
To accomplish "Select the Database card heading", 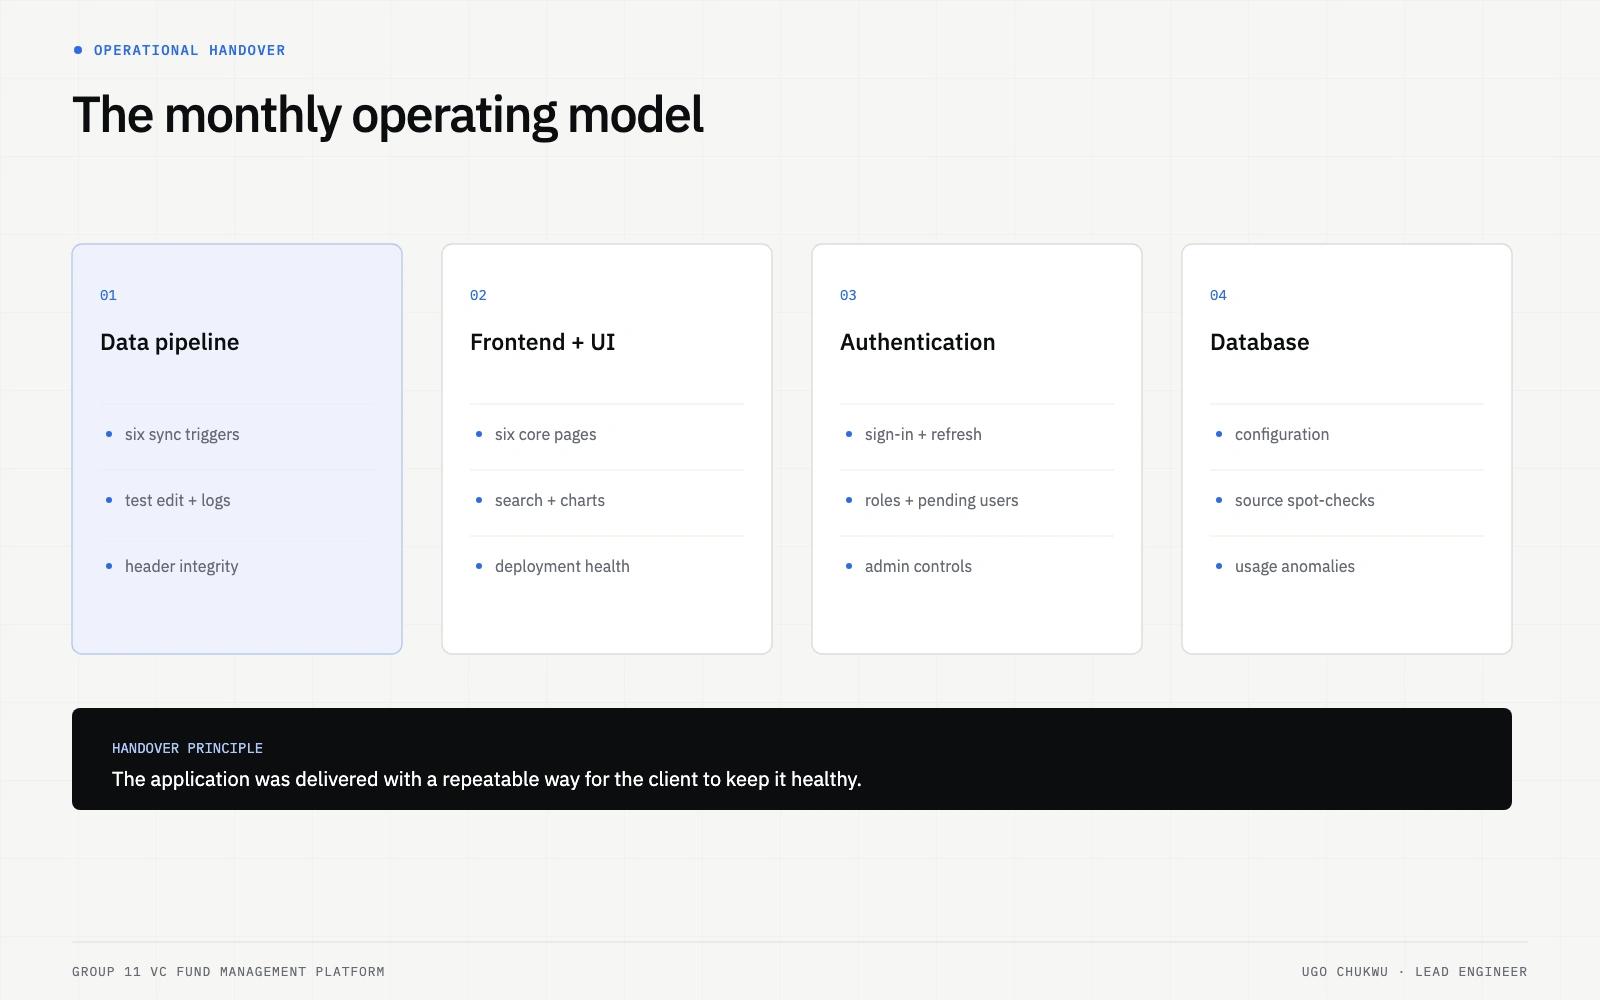I will pos(1259,342).
